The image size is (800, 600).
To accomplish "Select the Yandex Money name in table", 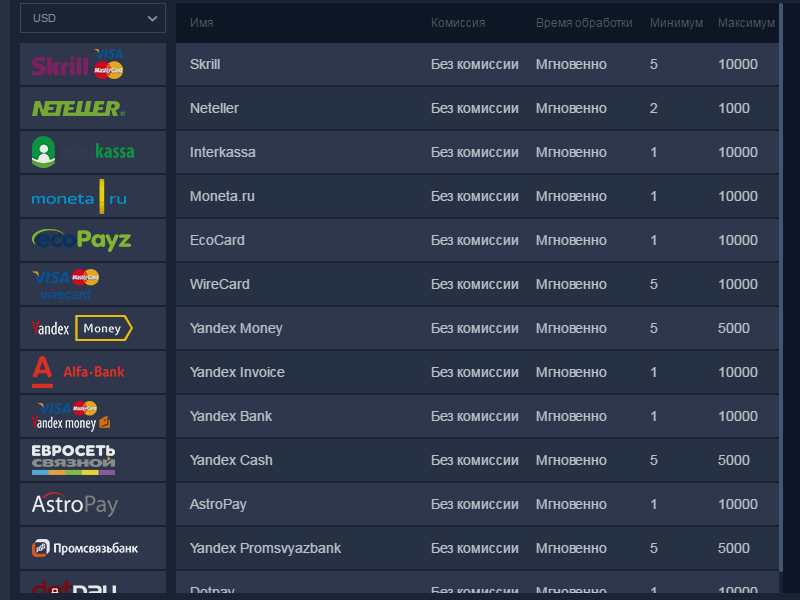I will click(236, 328).
